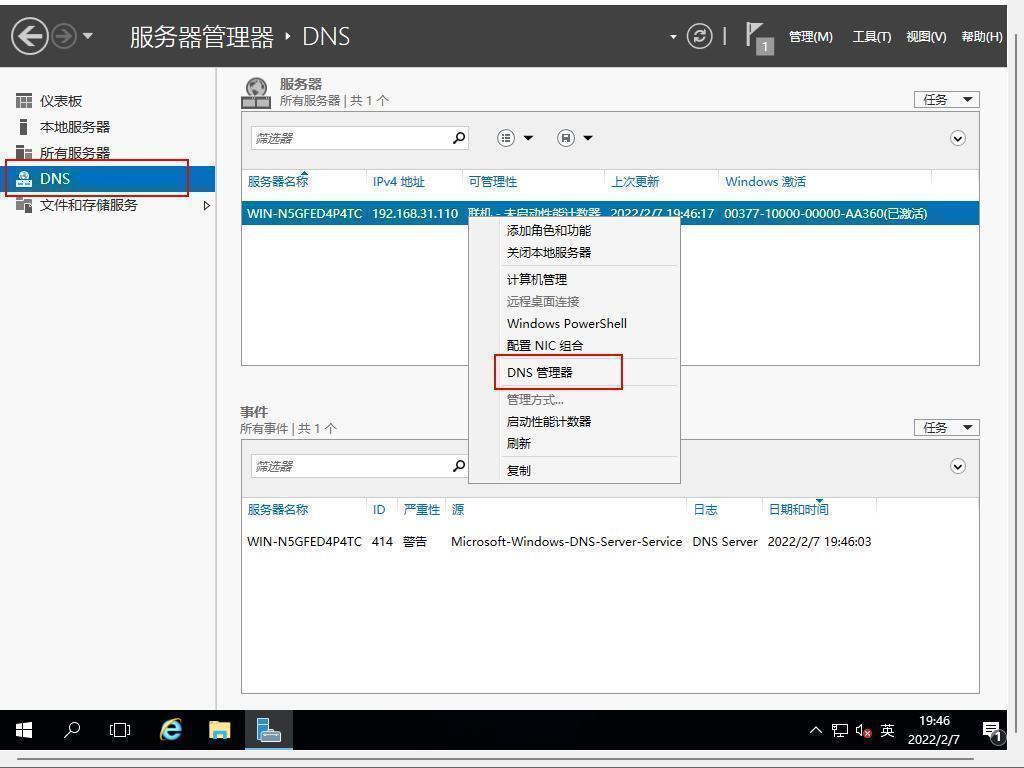
Task: Open the navigation history dropdown arrow
Action: [88, 36]
